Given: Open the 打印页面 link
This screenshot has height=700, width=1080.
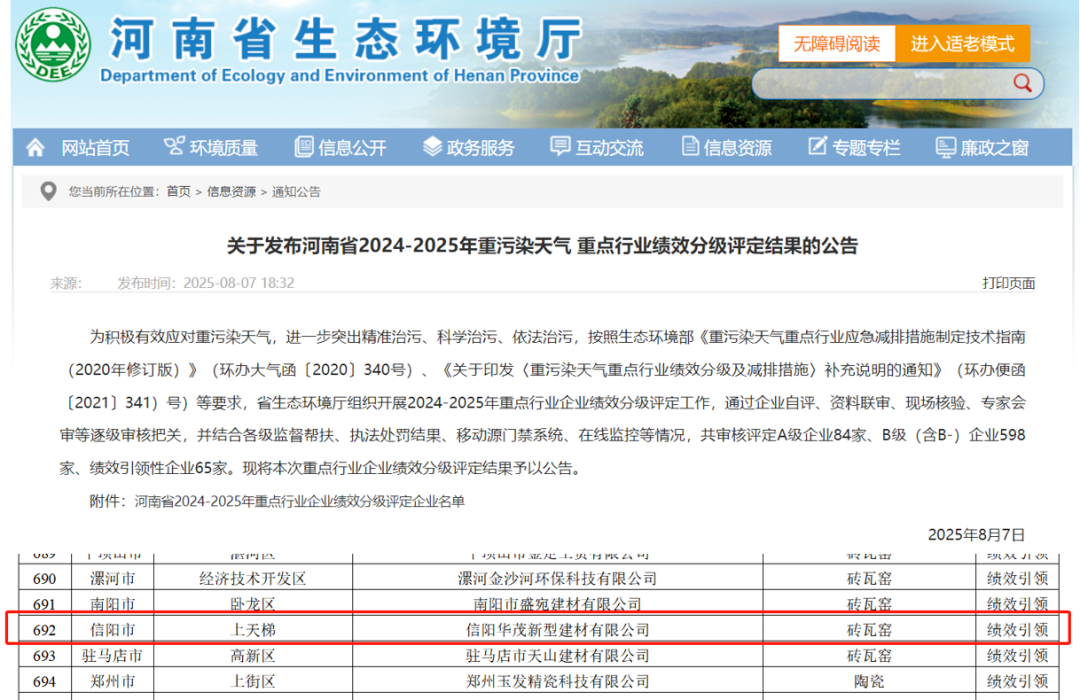Looking at the screenshot, I should [1007, 283].
